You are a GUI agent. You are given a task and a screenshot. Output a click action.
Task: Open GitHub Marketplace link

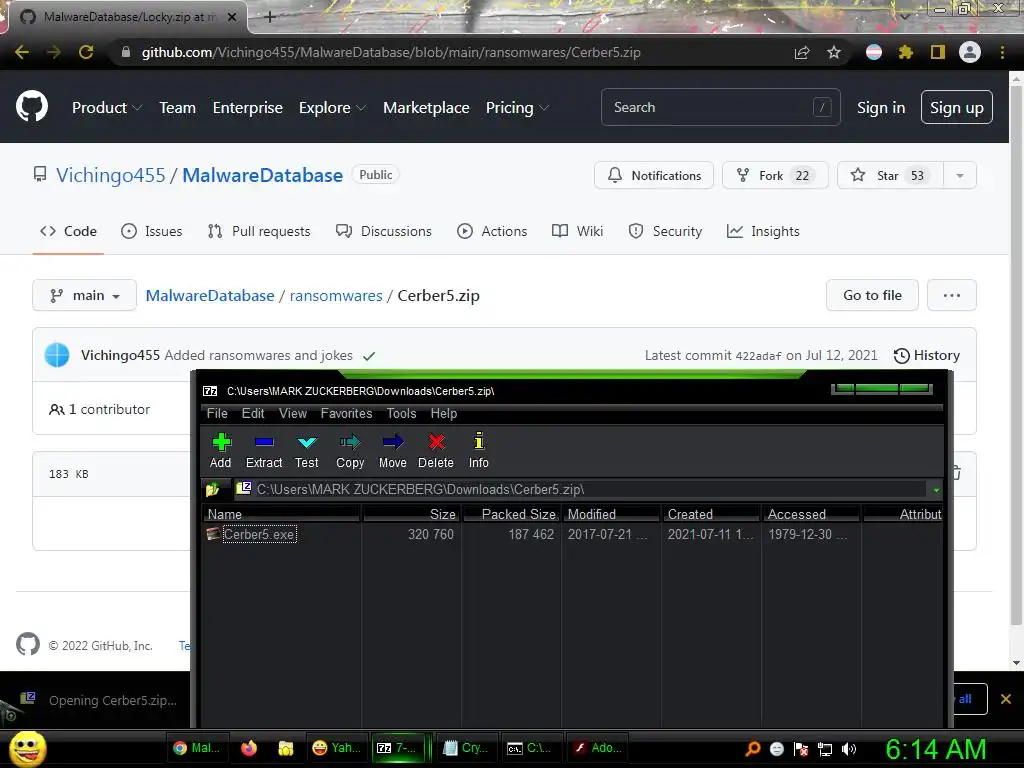tap(426, 108)
